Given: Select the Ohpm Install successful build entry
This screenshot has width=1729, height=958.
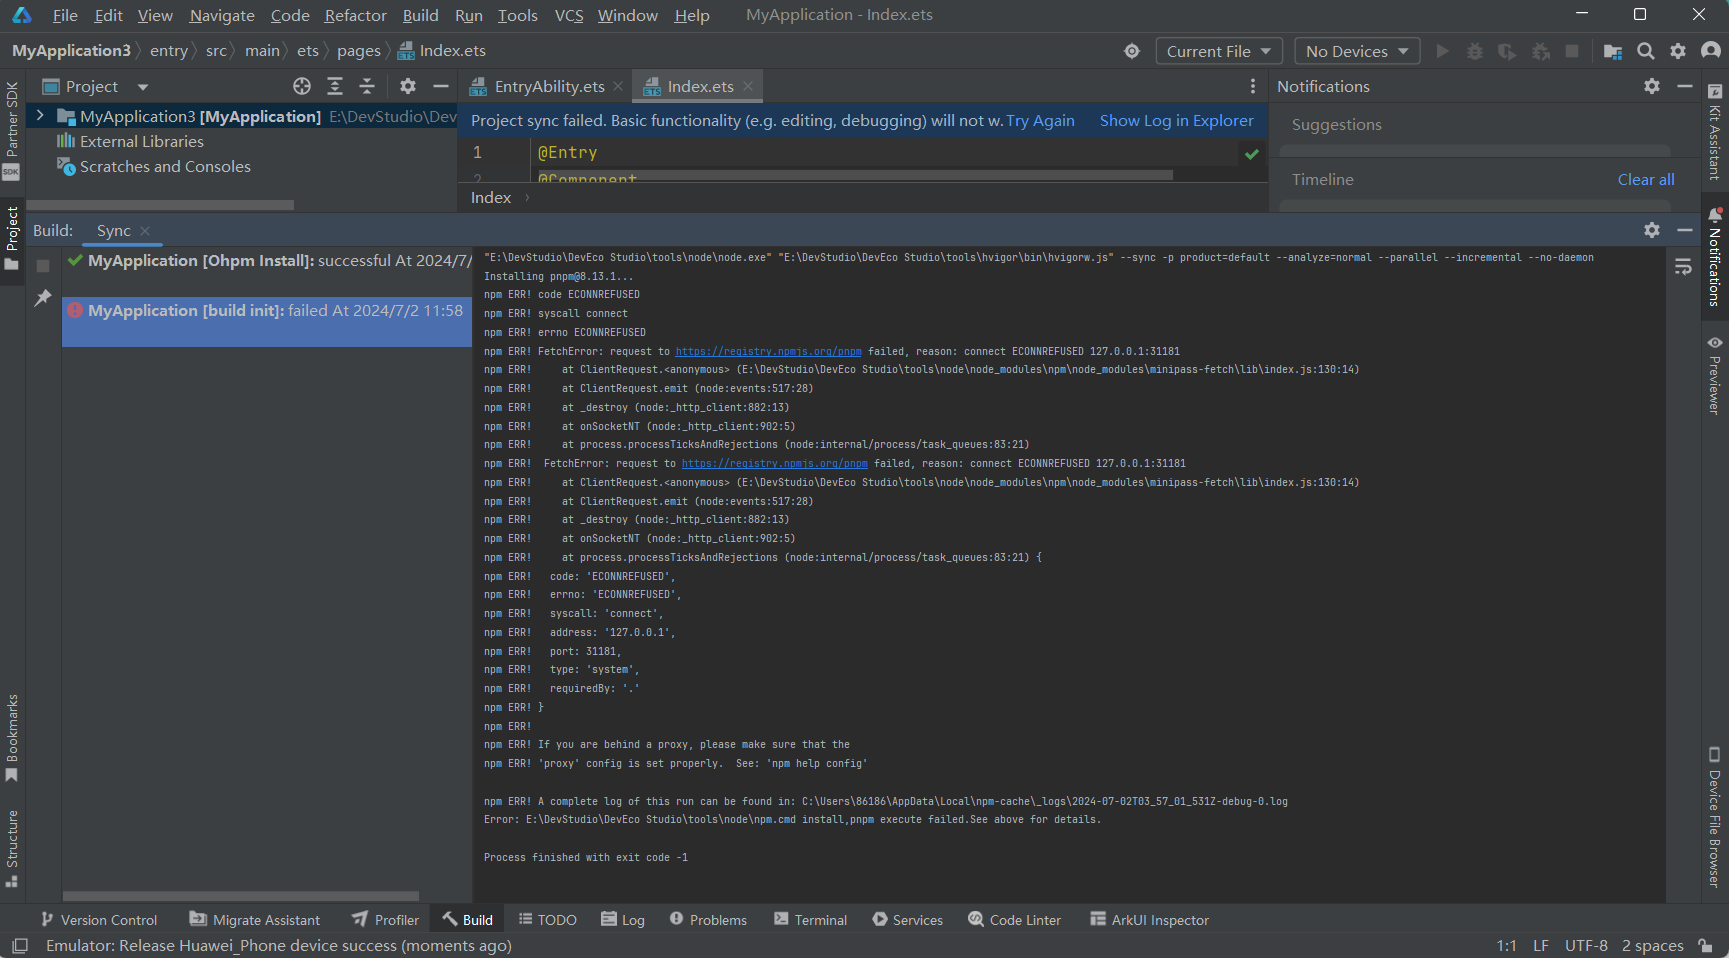Looking at the screenshot, I should 267,261.
